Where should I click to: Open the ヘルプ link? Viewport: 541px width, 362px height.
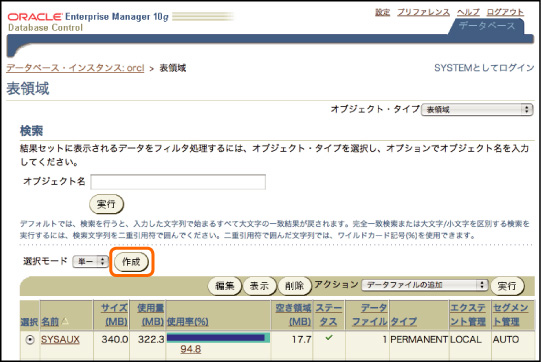pyautogui.click(x=468, y=12)
